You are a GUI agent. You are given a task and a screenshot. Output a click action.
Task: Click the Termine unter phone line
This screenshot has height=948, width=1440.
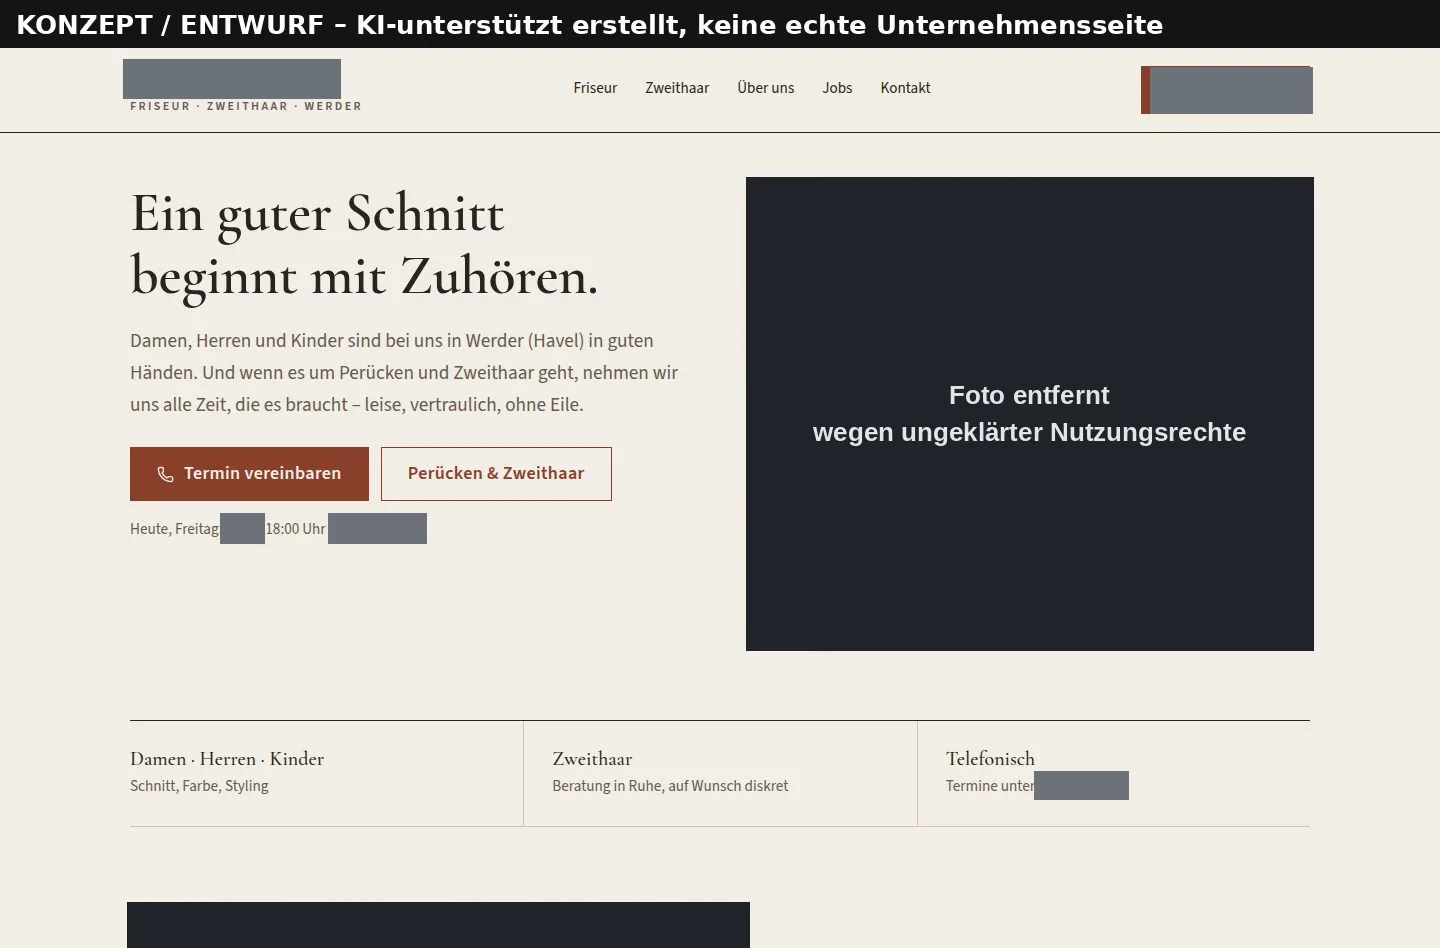click(1037, 786)
